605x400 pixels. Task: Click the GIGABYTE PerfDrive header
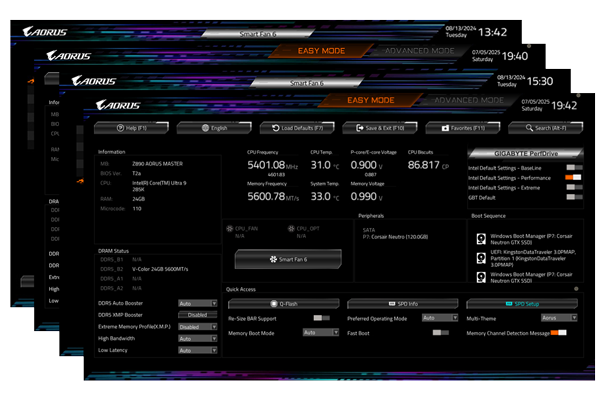526,154
